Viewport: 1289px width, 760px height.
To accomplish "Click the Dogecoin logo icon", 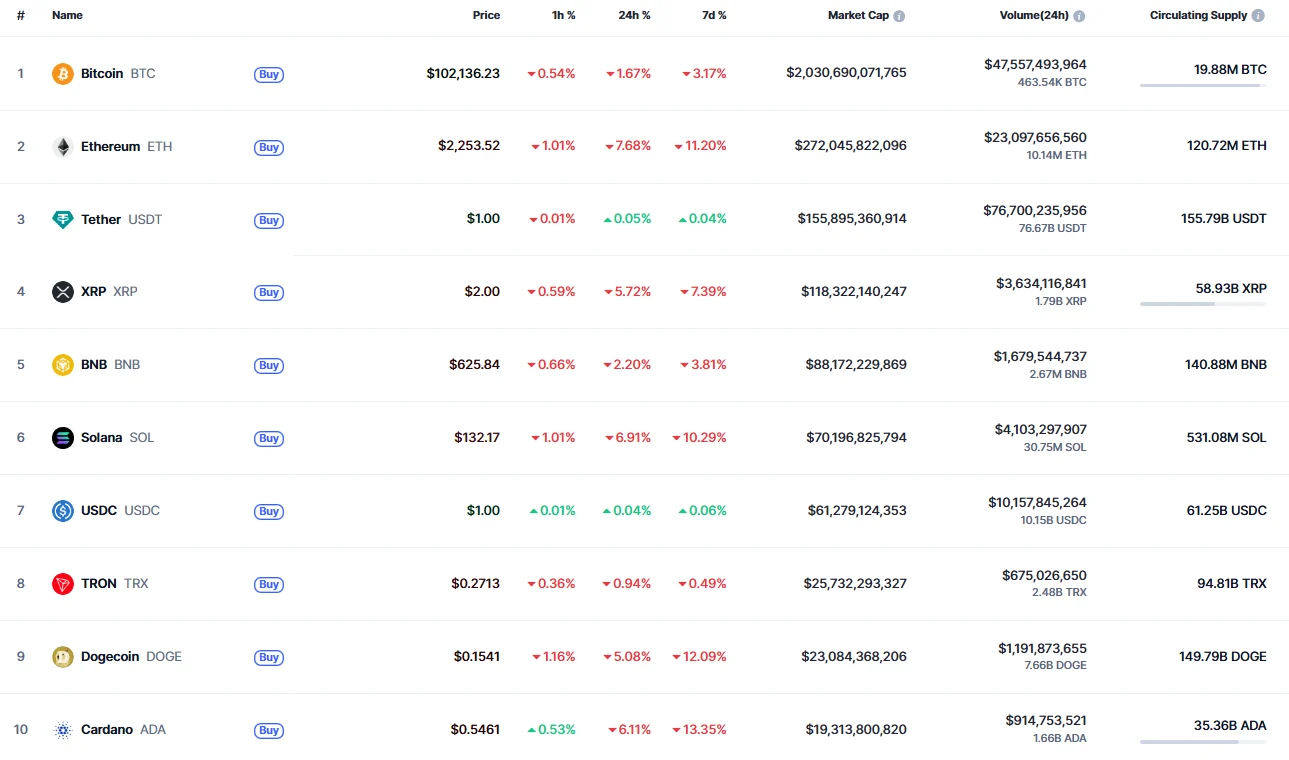I will pos(63,657).
